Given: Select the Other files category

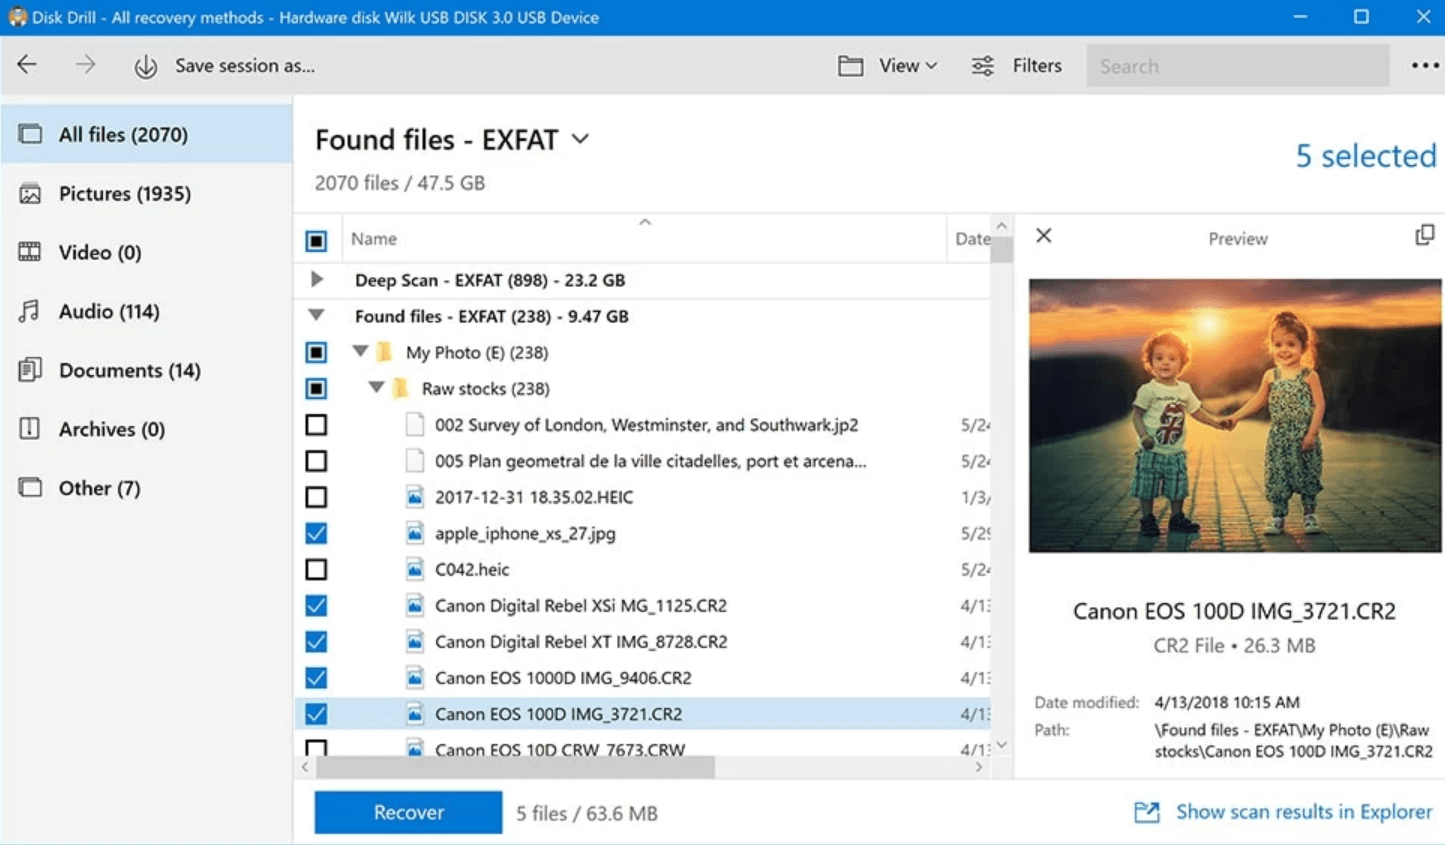Looking at the screenshot, I should [98, 488].
